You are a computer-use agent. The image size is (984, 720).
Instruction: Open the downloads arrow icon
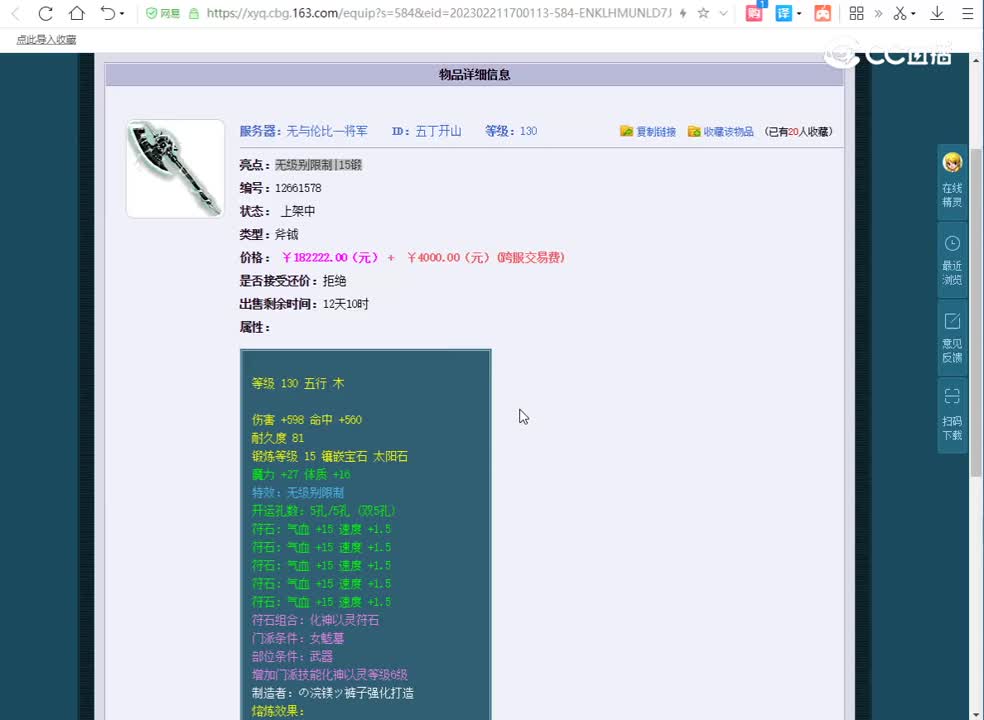click(937, 13)
